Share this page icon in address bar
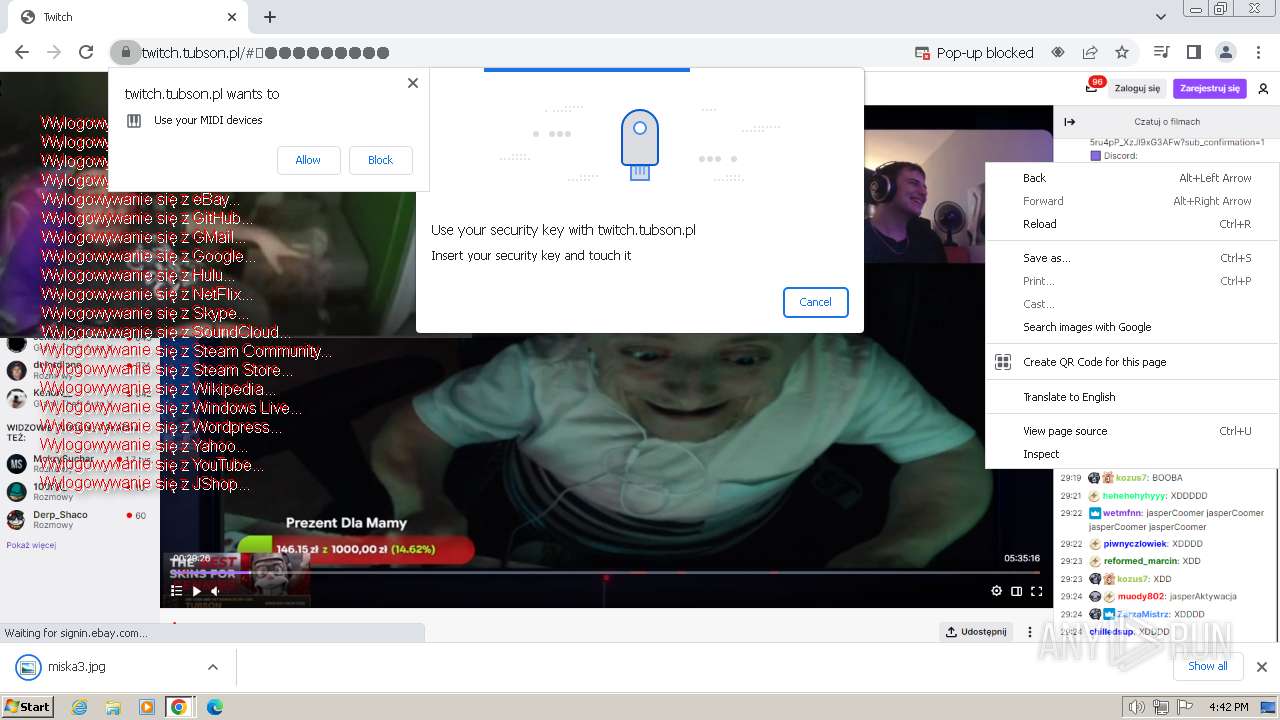1280x720 pixels. pyautogui.click(x=1090, y=52)
